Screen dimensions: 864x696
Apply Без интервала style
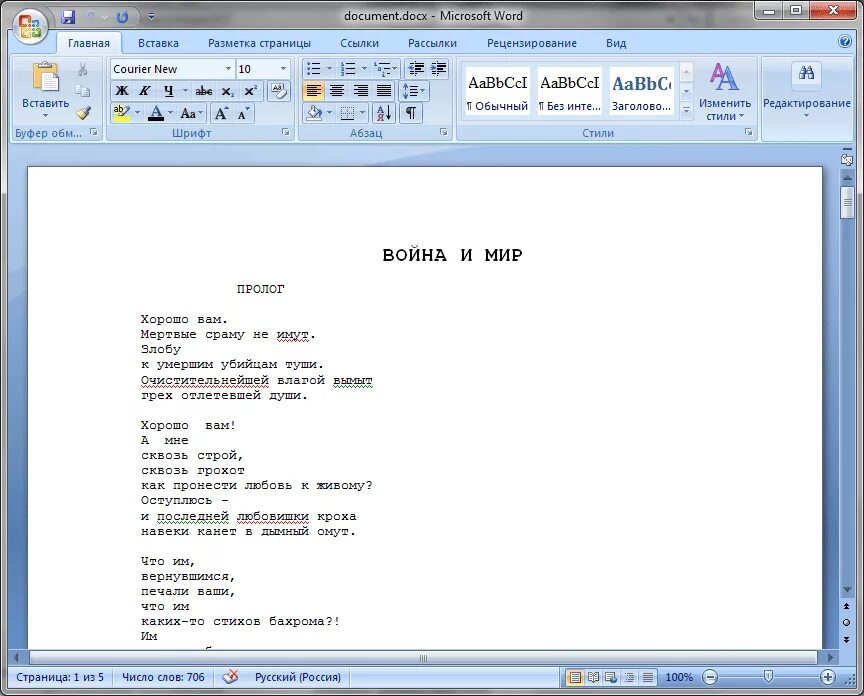(570, 90)
